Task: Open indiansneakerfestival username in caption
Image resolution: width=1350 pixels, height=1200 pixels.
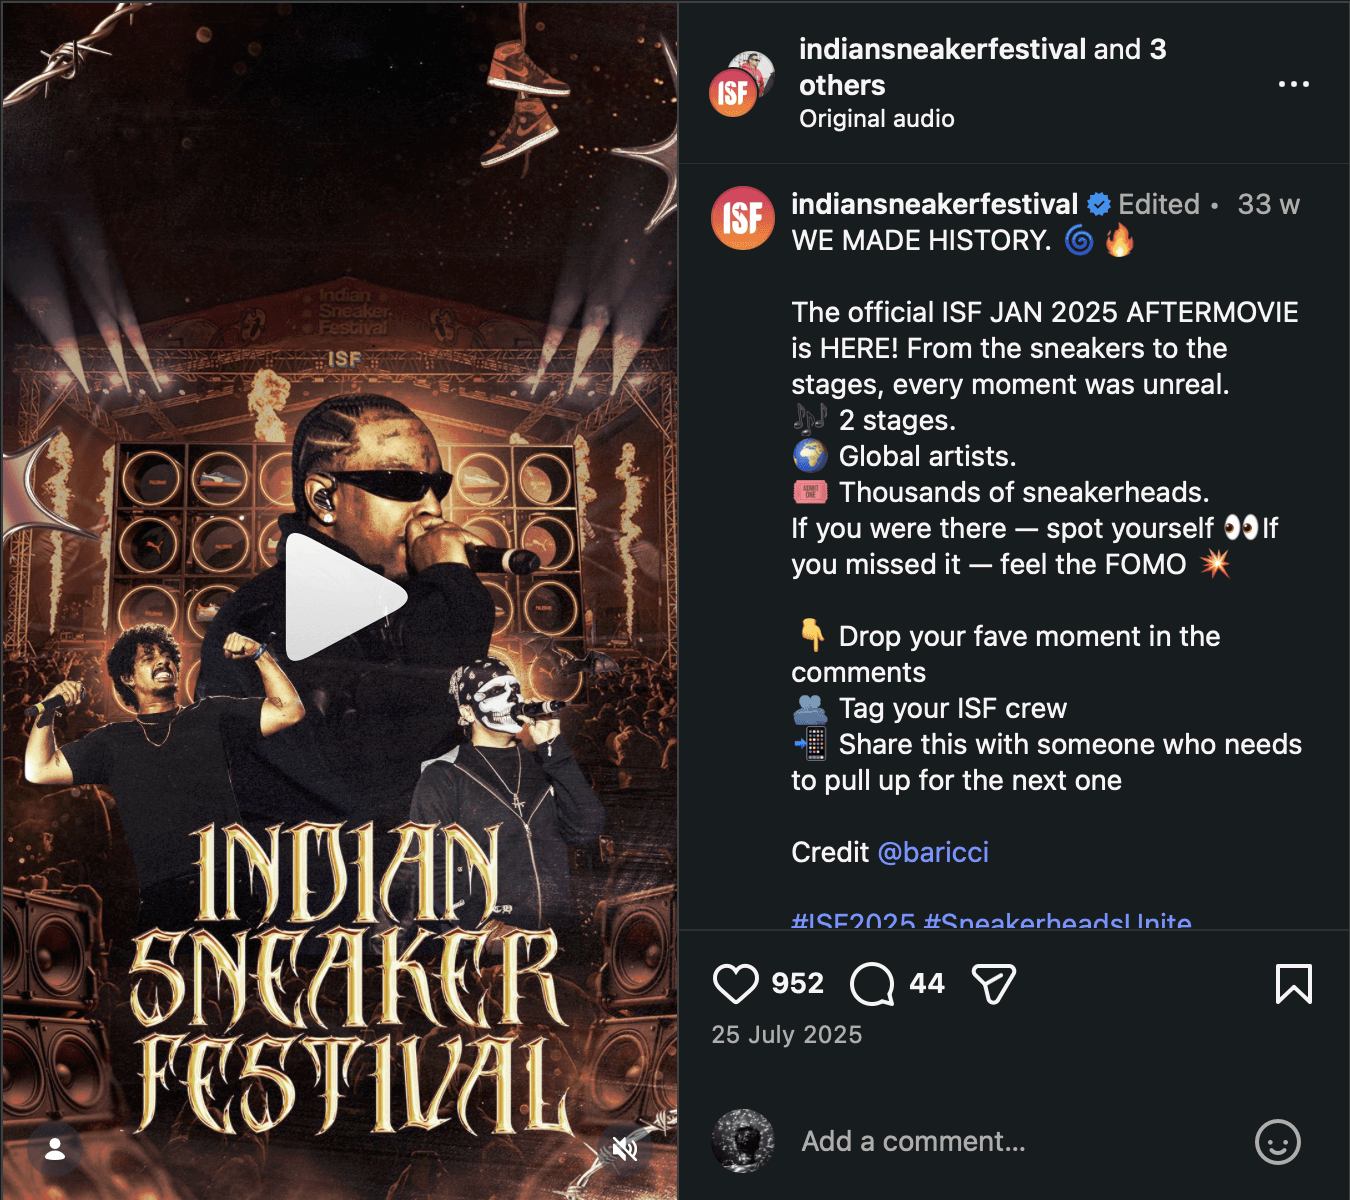Action: pyautogui.click(x=934, y=204)
